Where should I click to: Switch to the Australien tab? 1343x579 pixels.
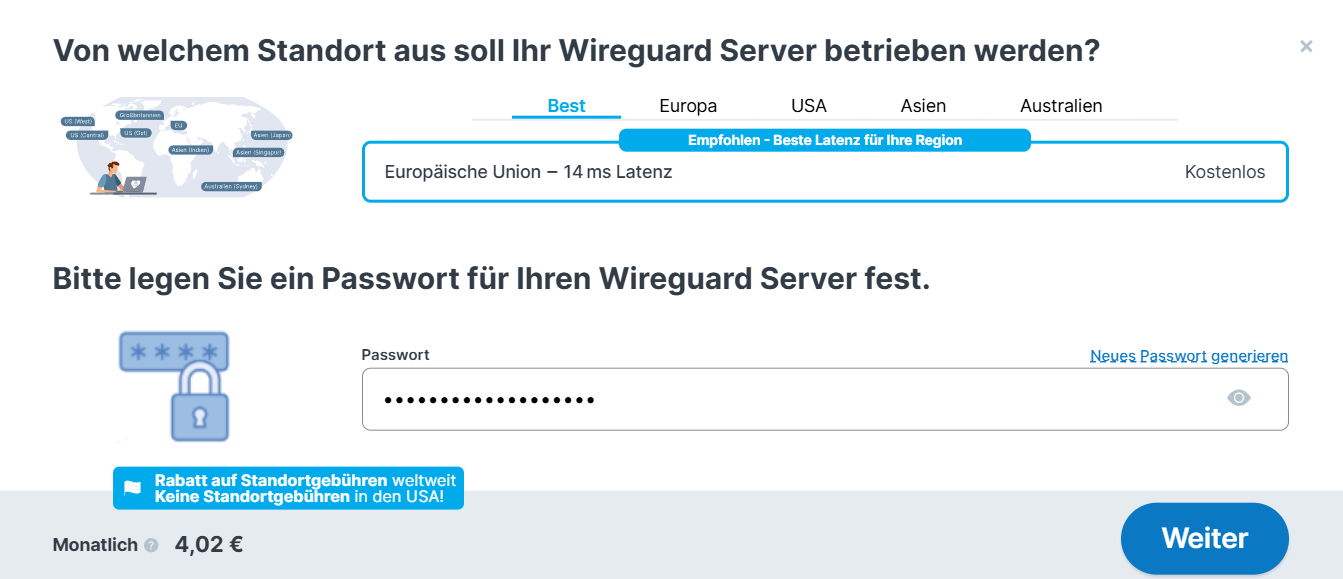1060,106
